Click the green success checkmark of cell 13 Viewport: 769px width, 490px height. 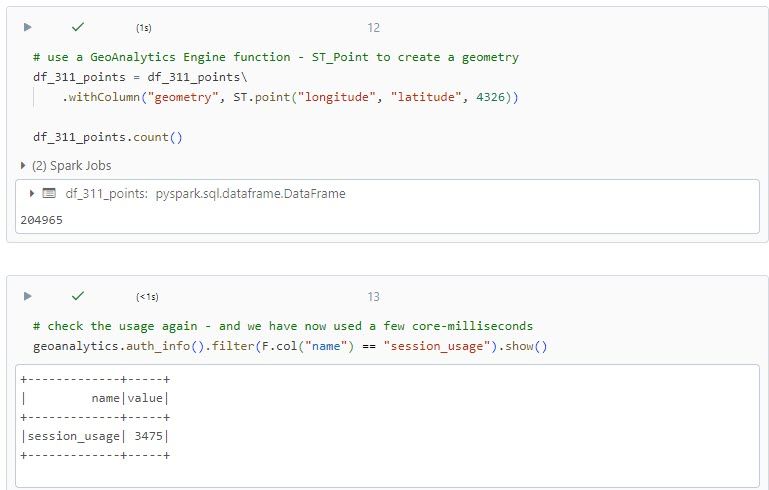(x=78, y=296)
